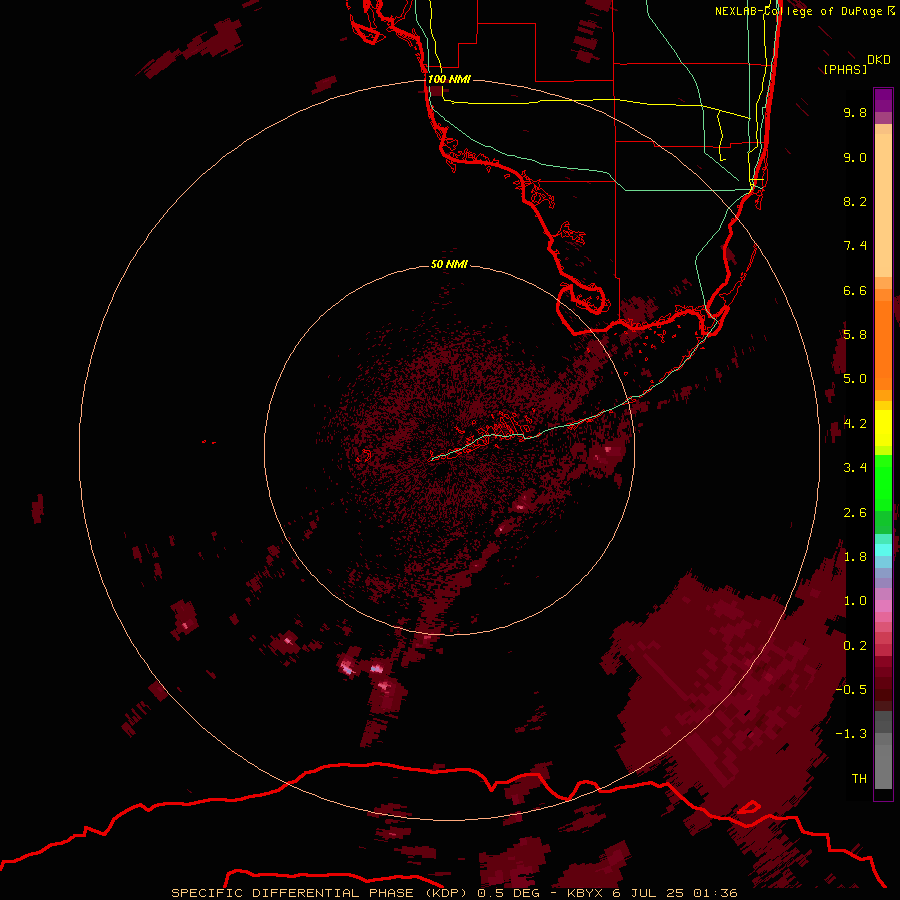Click the 0.5 DEG elevation text
Viewport: 900px width, 900px height.
[x=509, y=893]
